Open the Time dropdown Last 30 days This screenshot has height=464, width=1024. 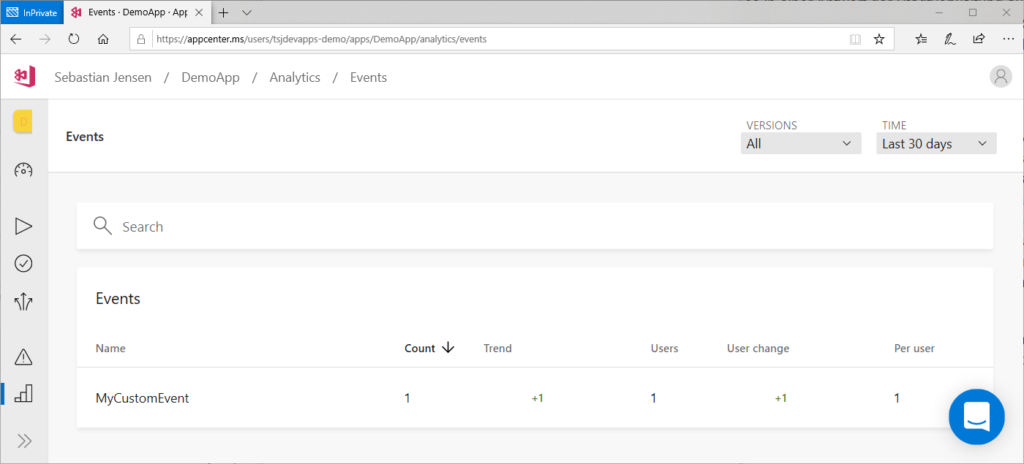click(x=937, y=144)
